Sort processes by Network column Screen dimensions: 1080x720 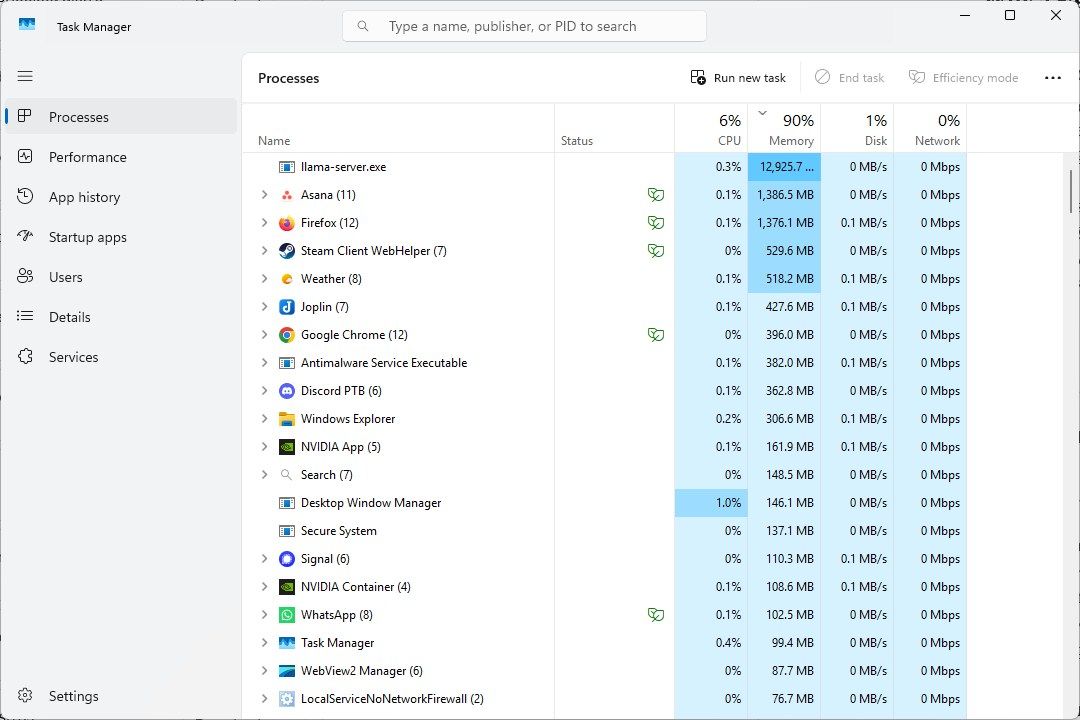click(930, 128)
